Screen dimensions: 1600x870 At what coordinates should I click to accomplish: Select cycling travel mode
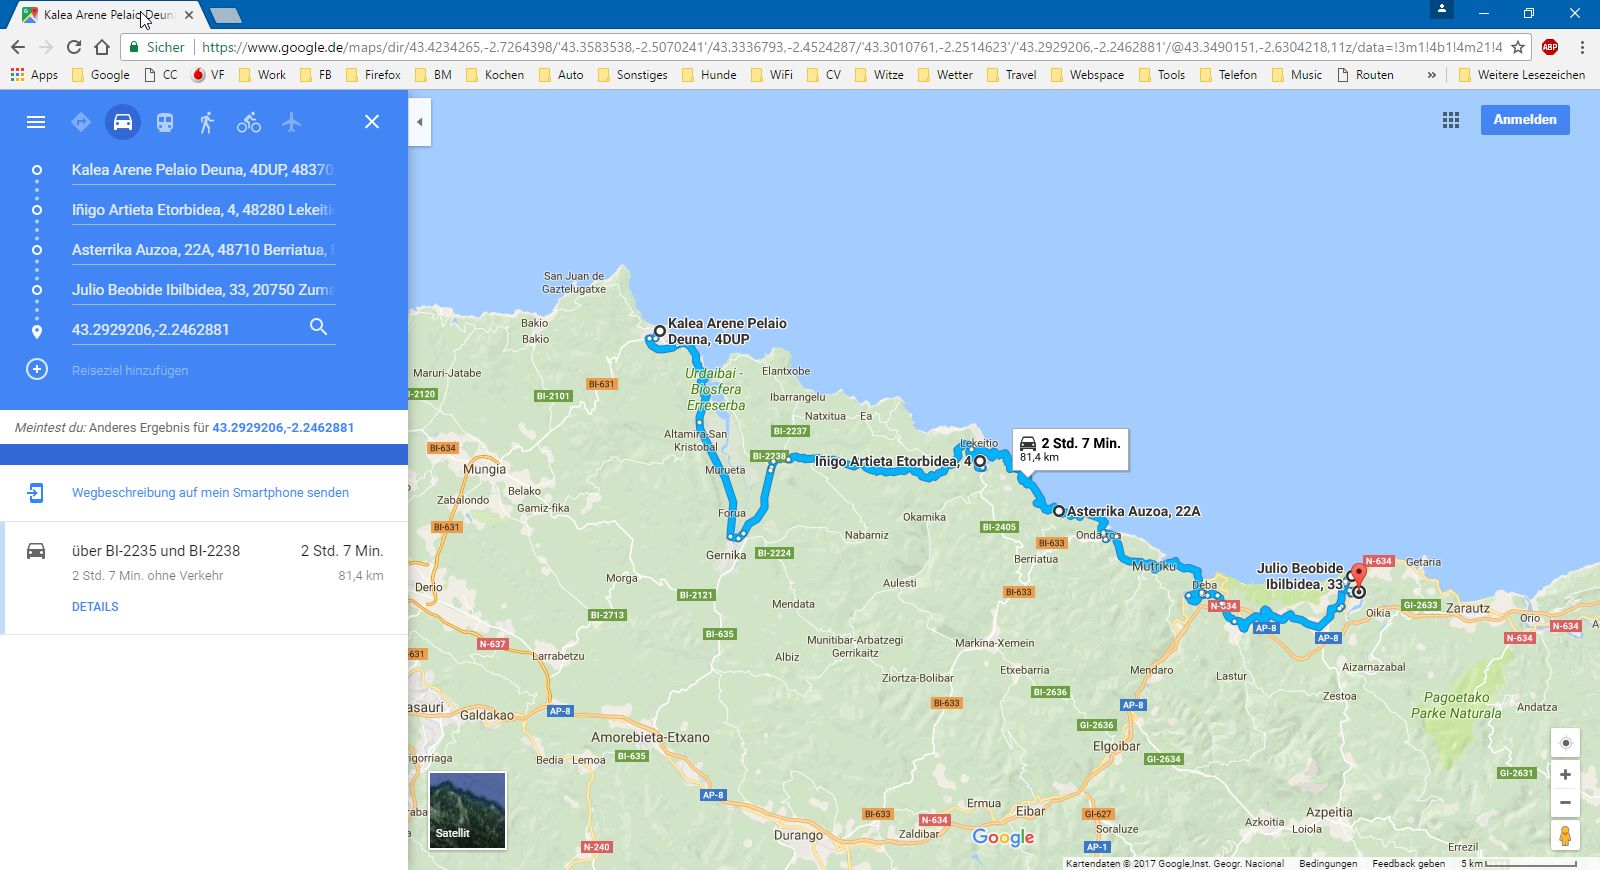(x=249, y=122)
